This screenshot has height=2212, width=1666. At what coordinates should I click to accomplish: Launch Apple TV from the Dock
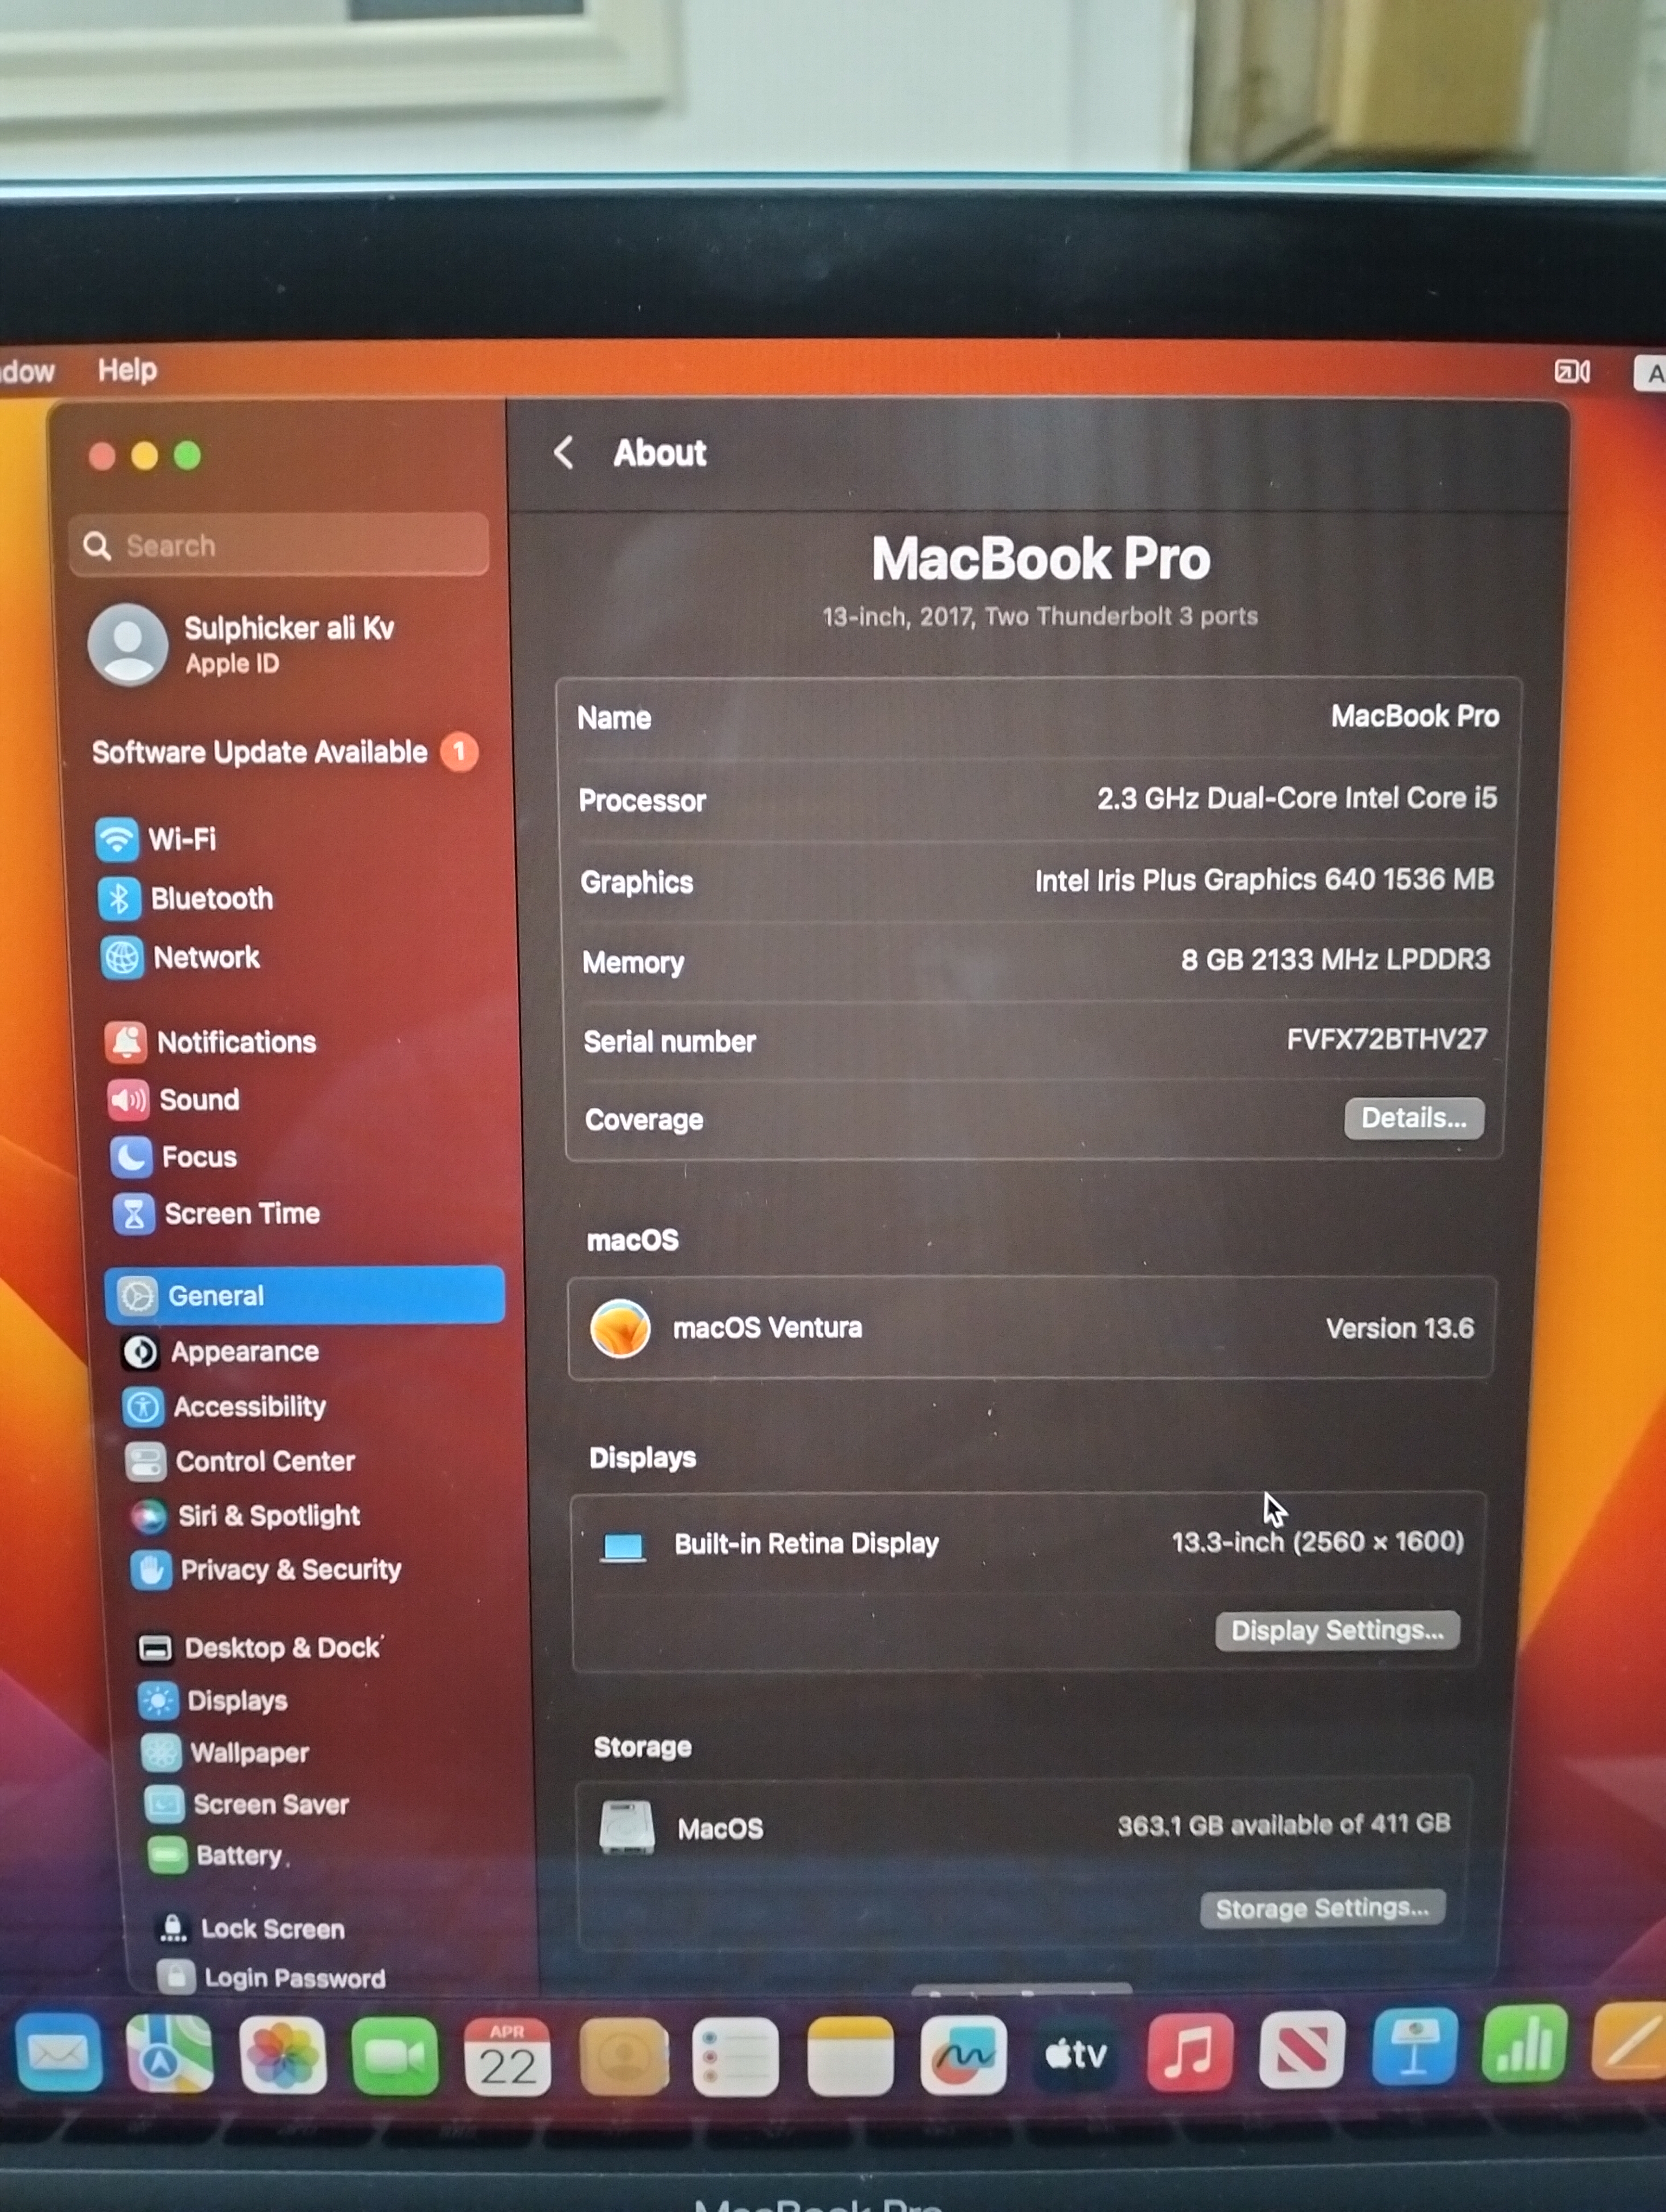coord(1076,2054)
